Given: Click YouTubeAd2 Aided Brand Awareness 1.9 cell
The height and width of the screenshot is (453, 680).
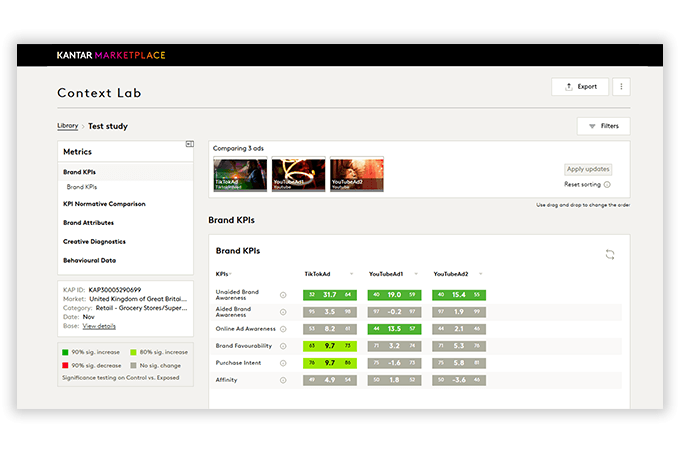Looking at the screenshot, I should click(x=459, y=312).
